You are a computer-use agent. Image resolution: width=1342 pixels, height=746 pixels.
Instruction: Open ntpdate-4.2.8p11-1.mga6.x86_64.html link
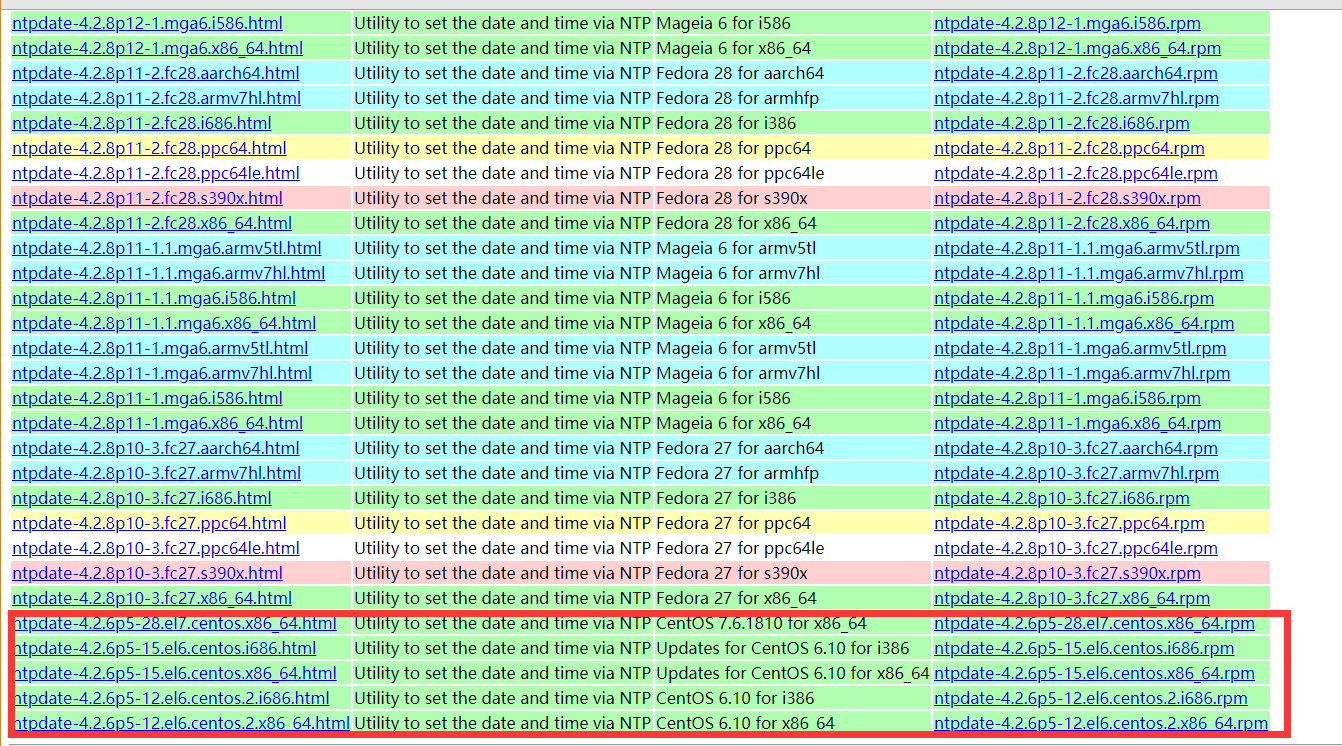click(x=157, y=423)
